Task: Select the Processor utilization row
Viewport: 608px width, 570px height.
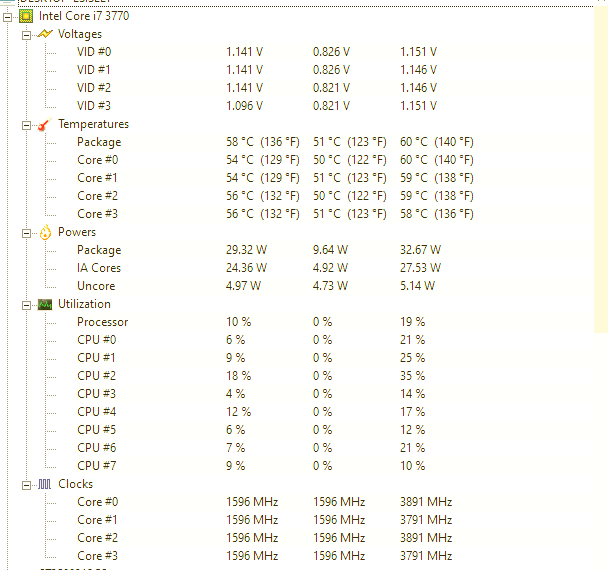Action: pos(102,322)
